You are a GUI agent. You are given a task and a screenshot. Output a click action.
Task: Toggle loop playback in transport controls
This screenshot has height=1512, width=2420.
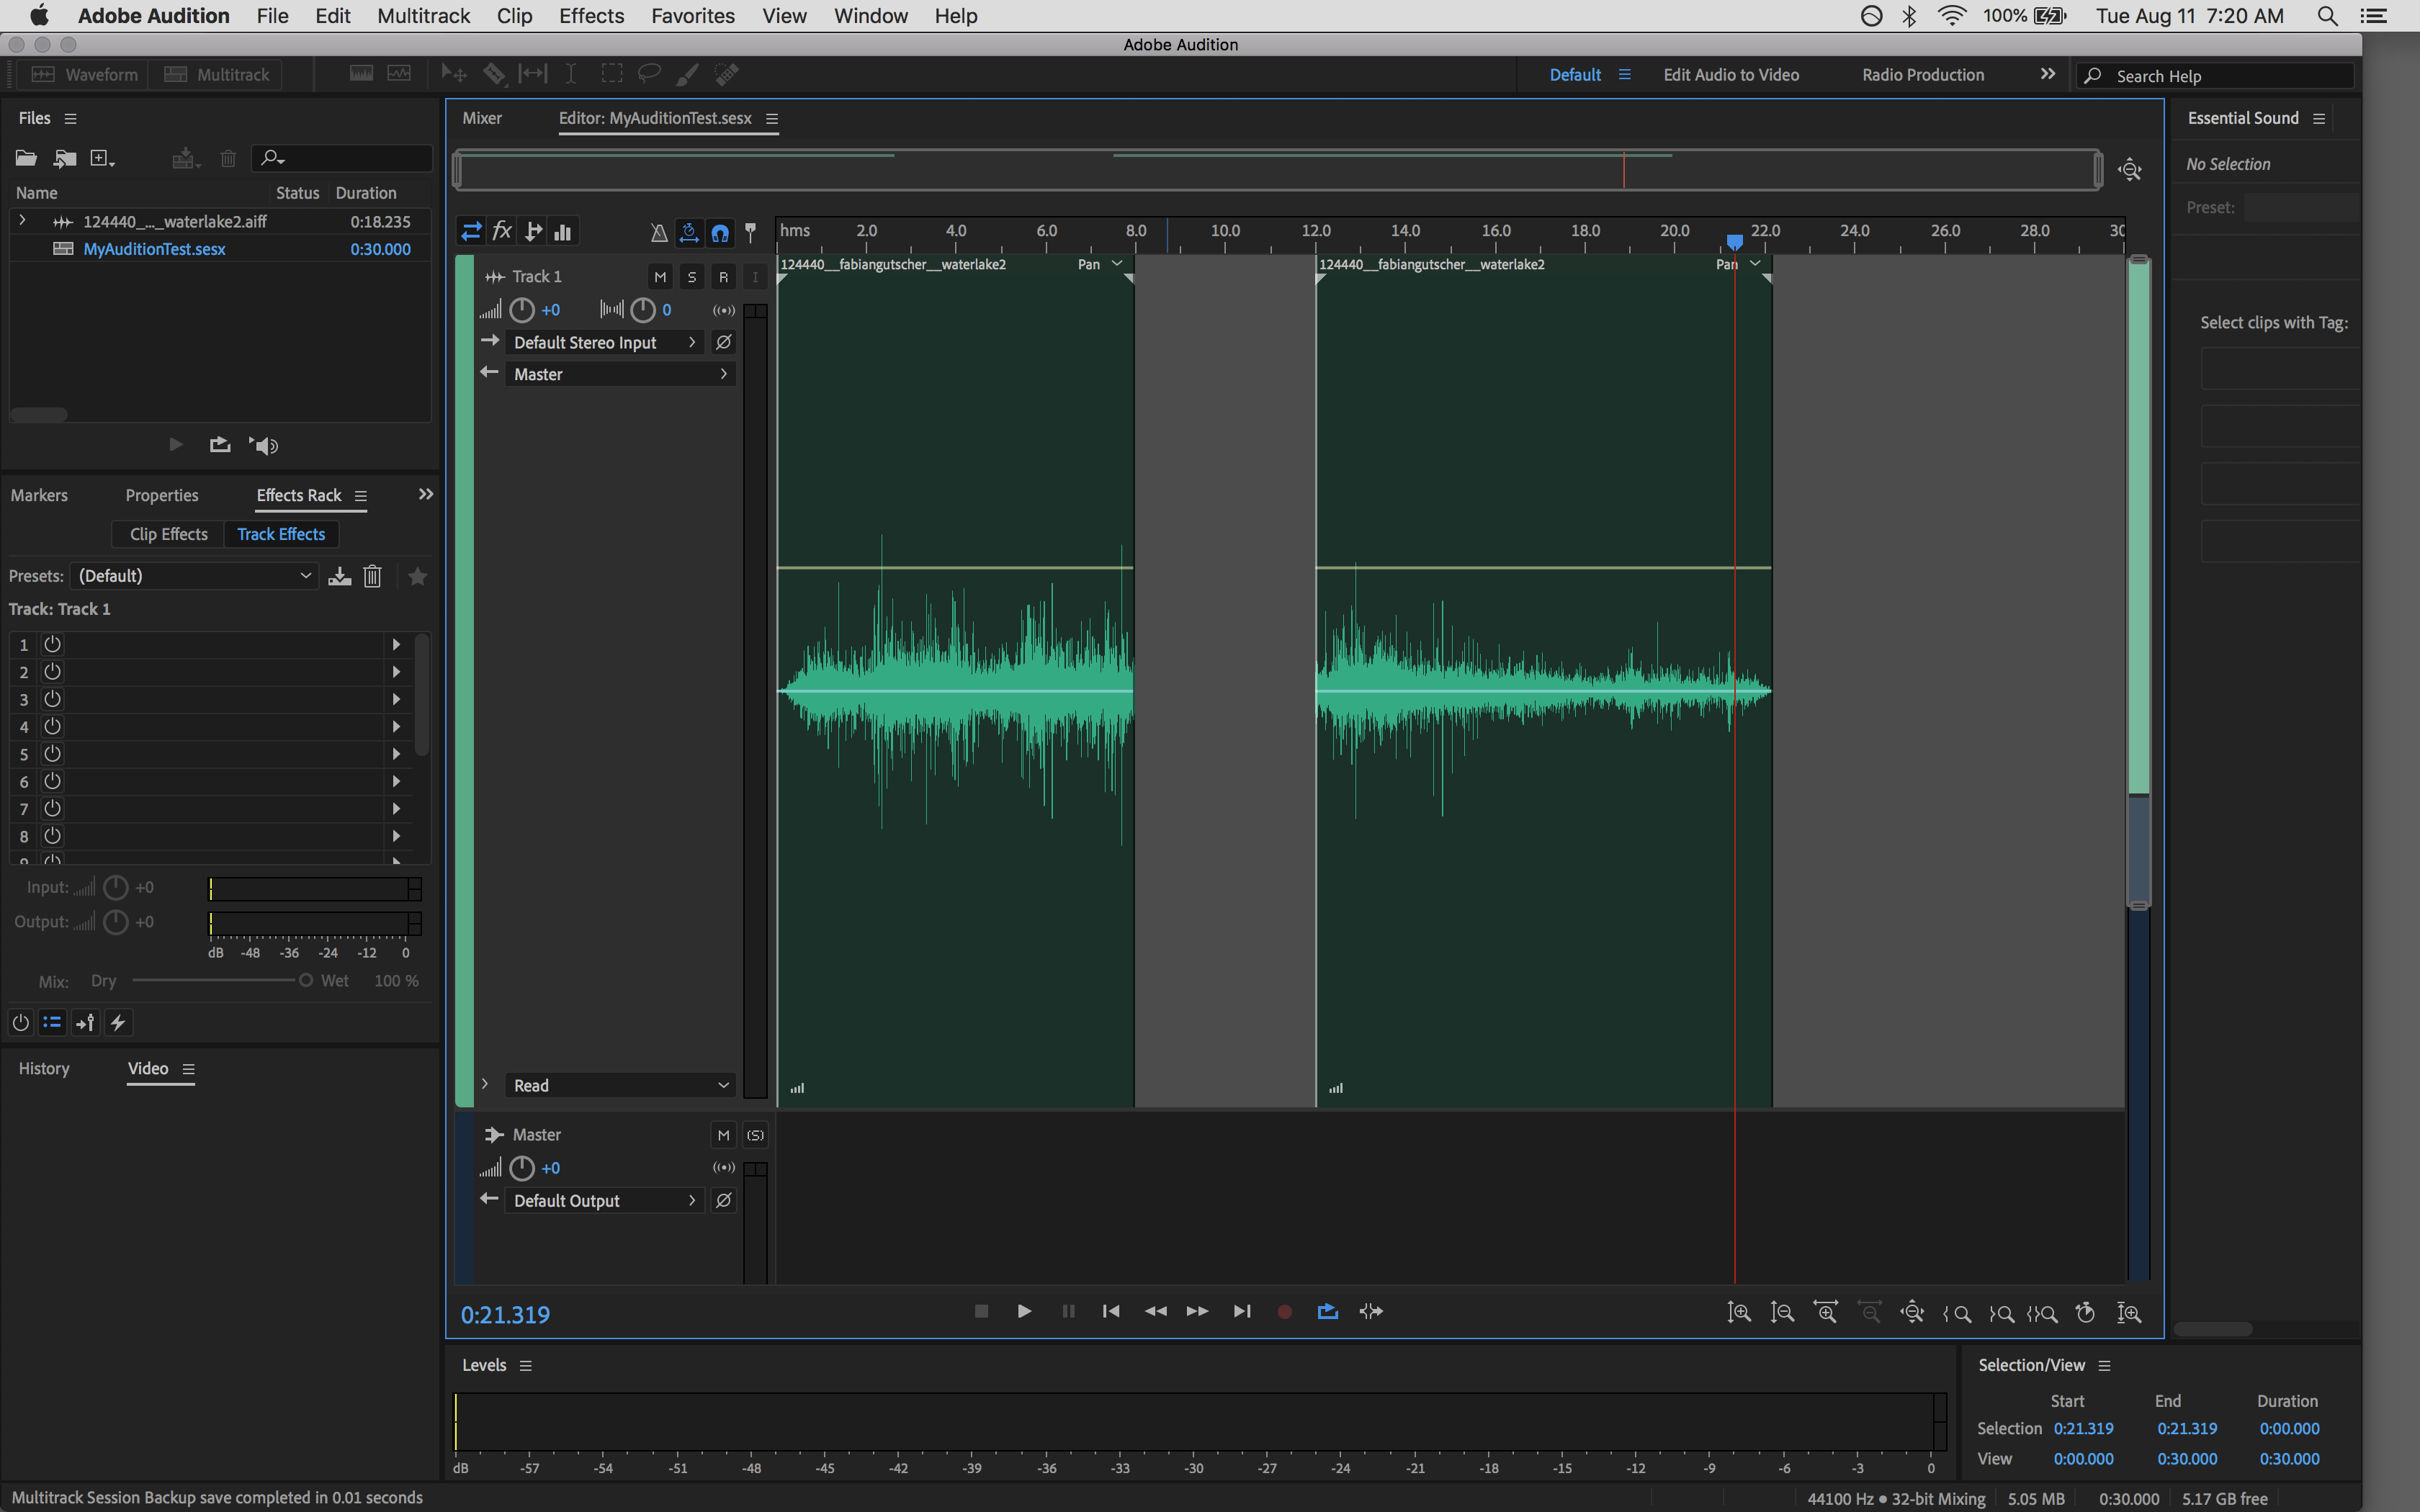pyautogui.click(x=1327, y=1311)
